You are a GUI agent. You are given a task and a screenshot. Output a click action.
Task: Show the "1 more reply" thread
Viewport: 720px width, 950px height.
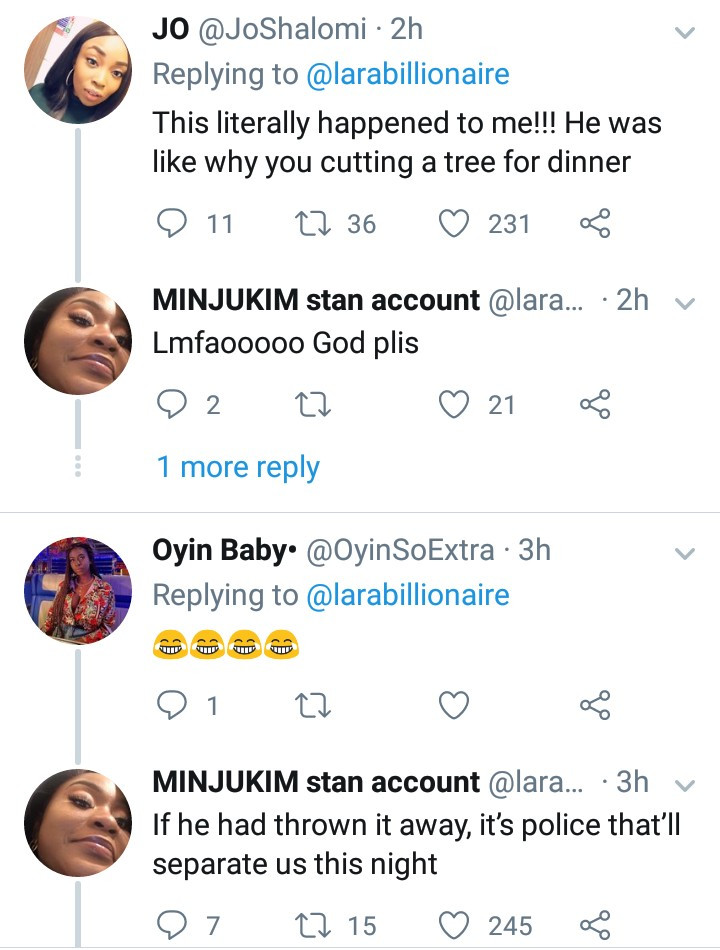[x=238, y=467]
